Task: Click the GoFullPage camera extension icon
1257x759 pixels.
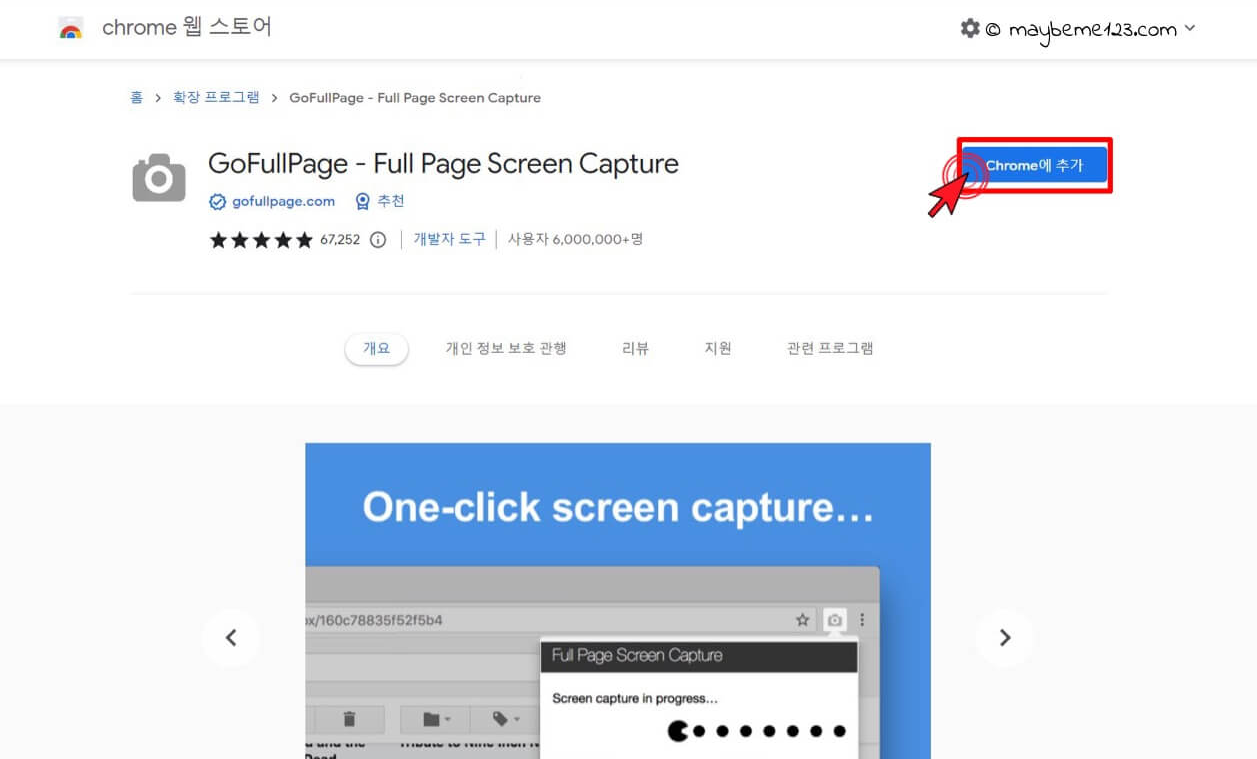Action: 159,178
